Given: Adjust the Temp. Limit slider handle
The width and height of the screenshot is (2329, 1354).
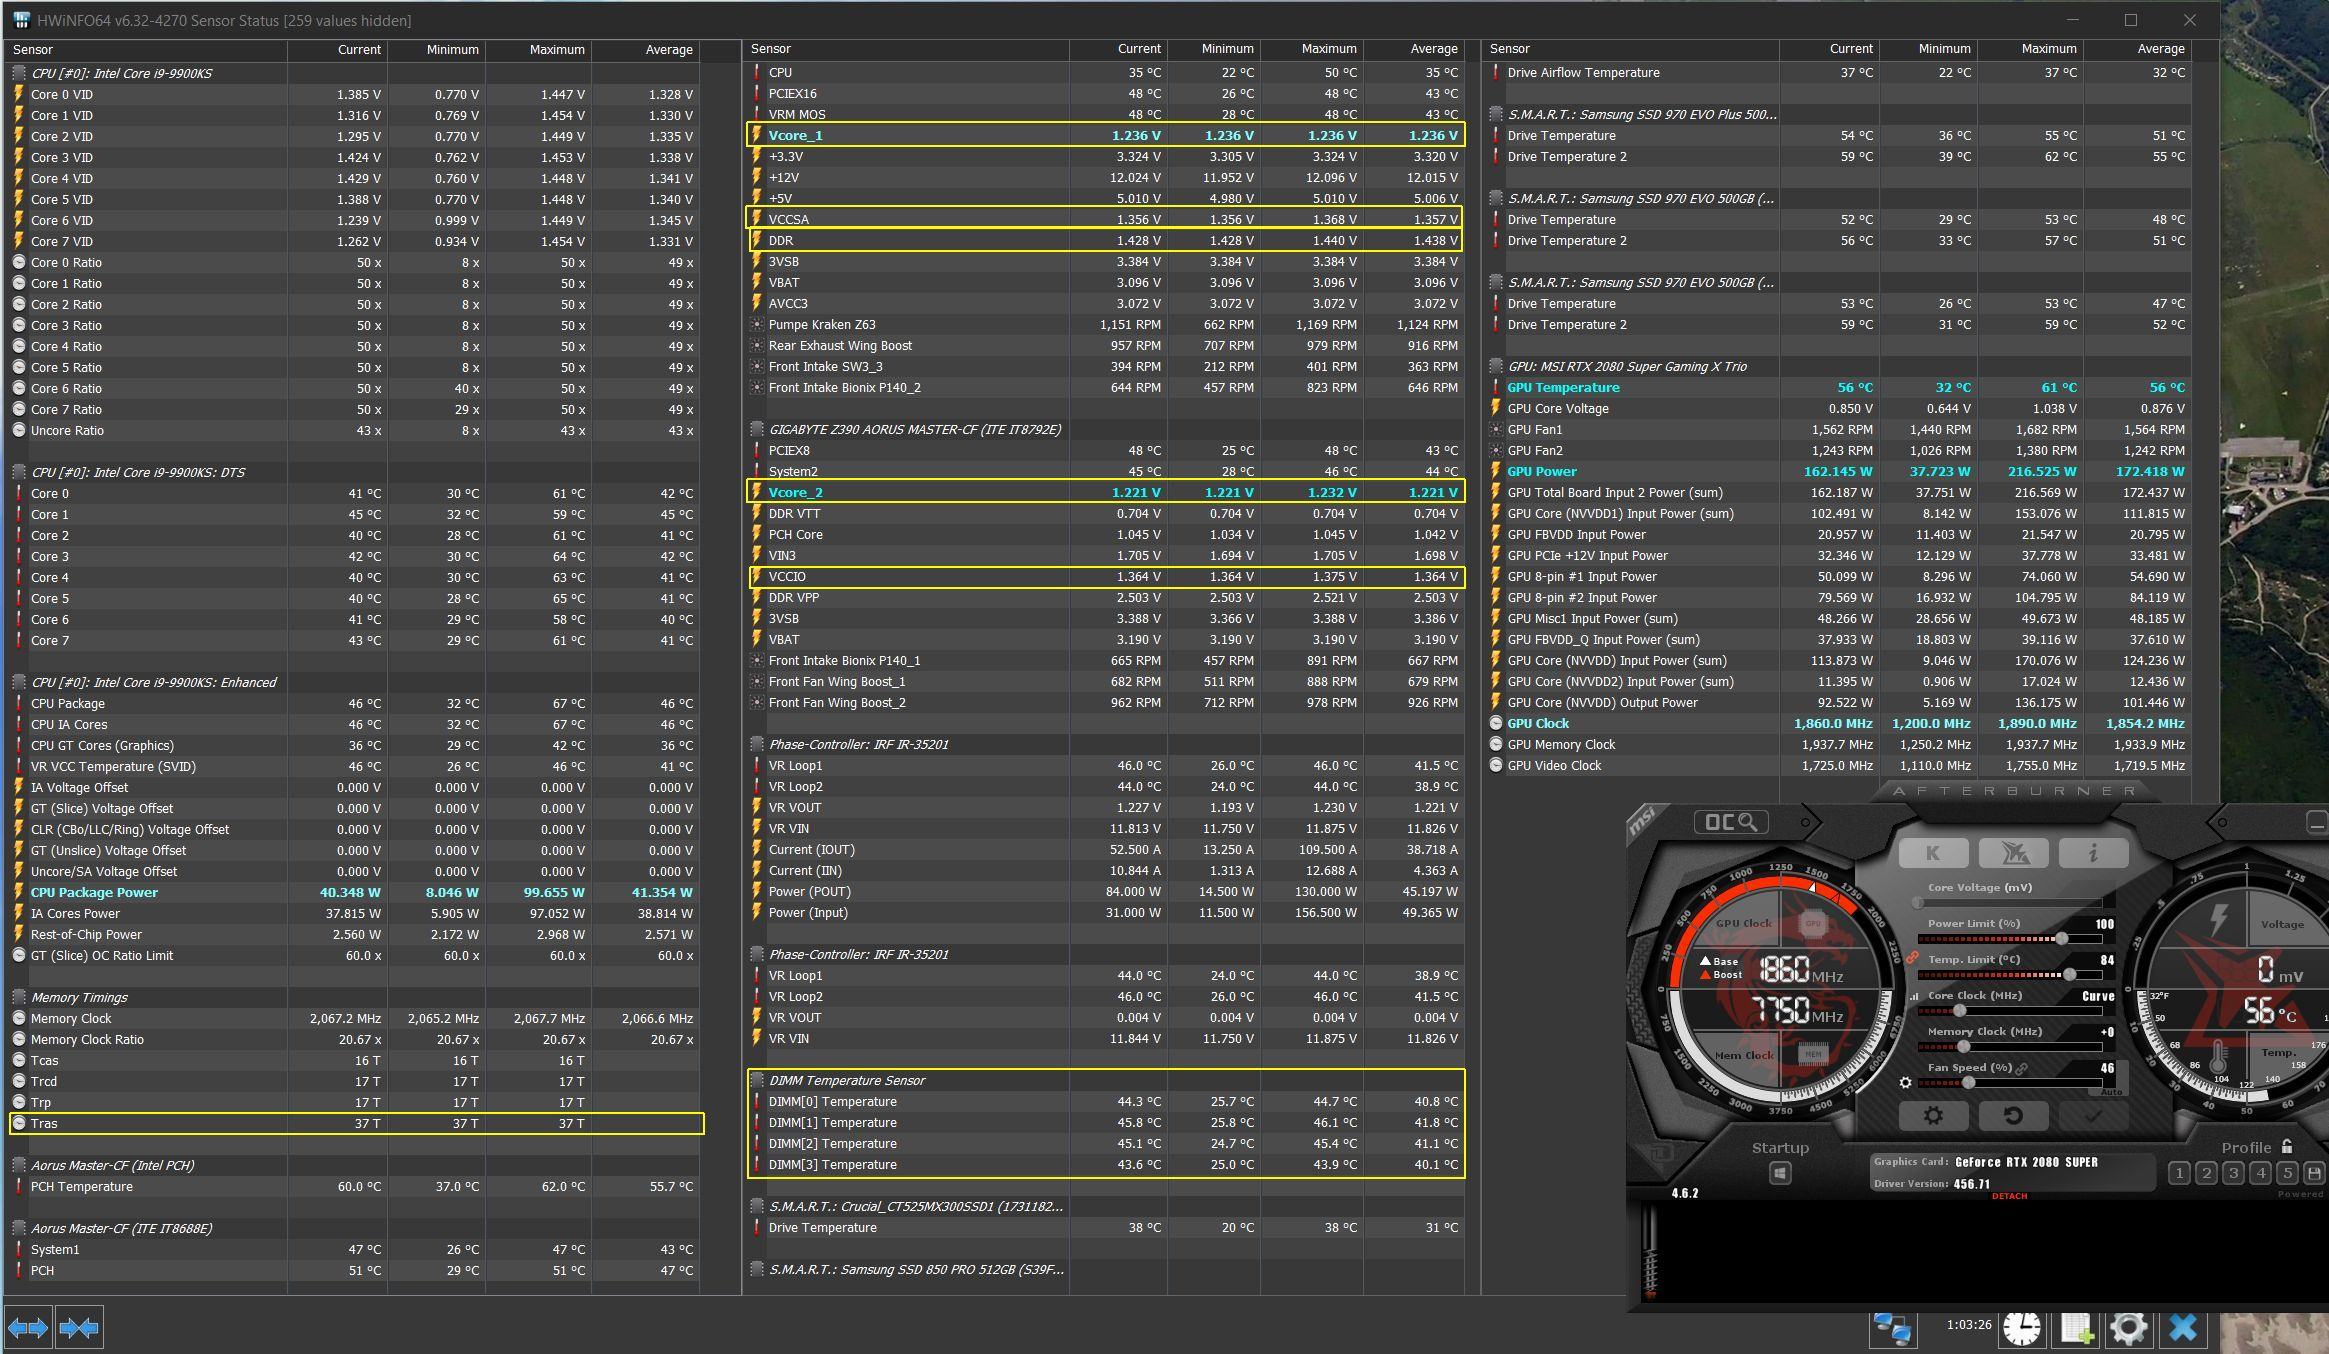Looking at the screenshot, I should click(x=2069, y=975).
